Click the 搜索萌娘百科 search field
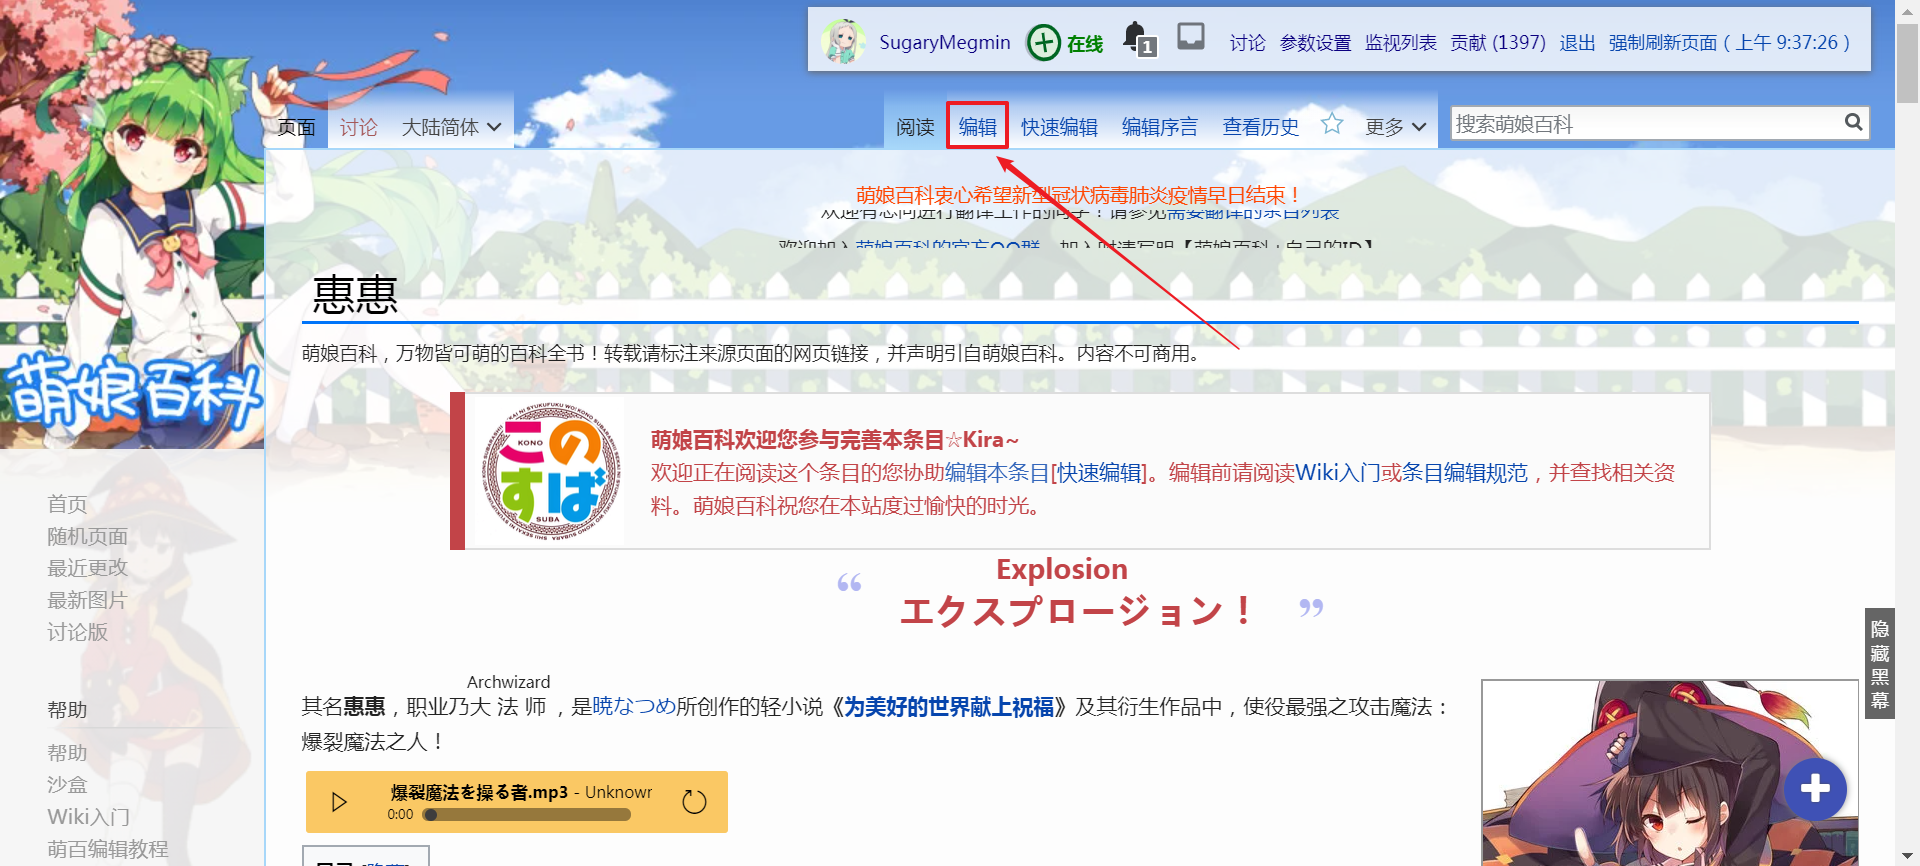 (x=1645, y=124)
